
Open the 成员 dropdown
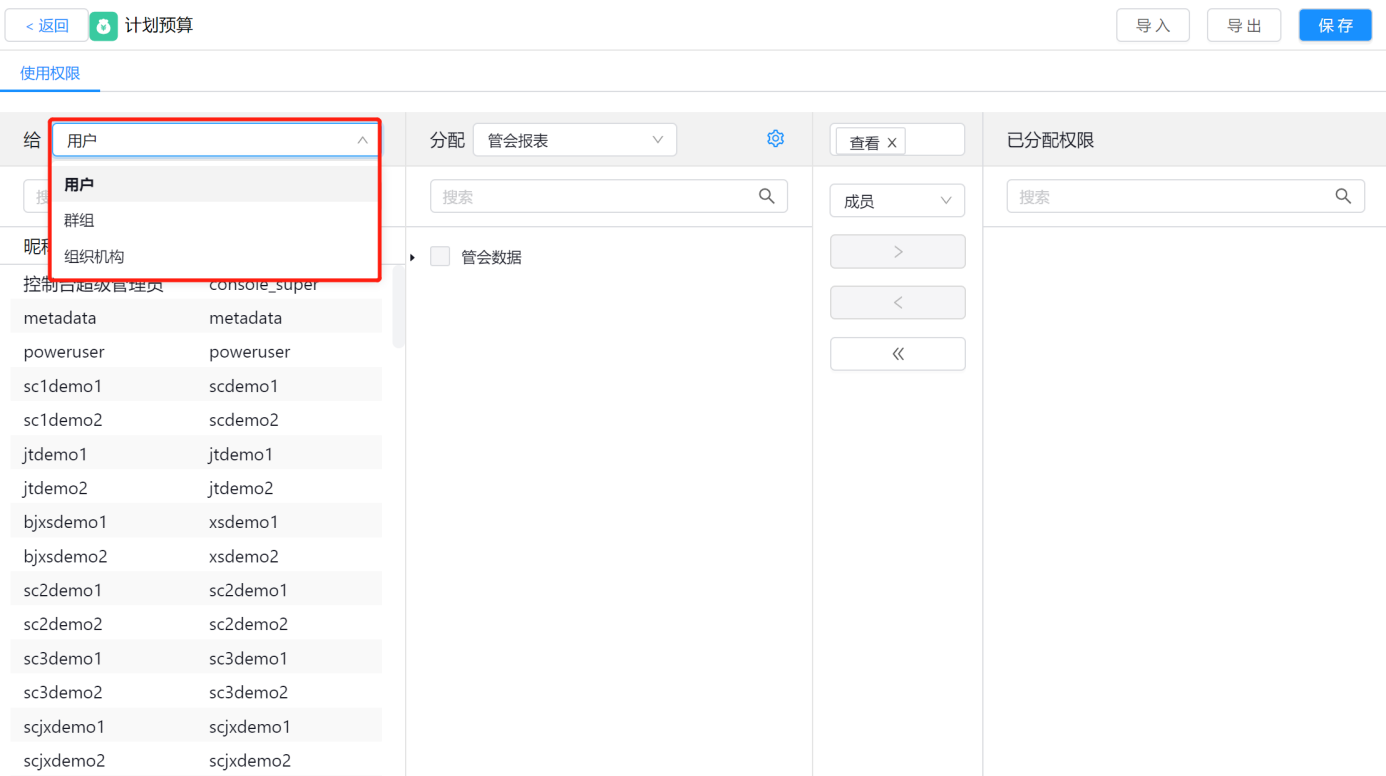pyautogui.click(x=897, y=201)
